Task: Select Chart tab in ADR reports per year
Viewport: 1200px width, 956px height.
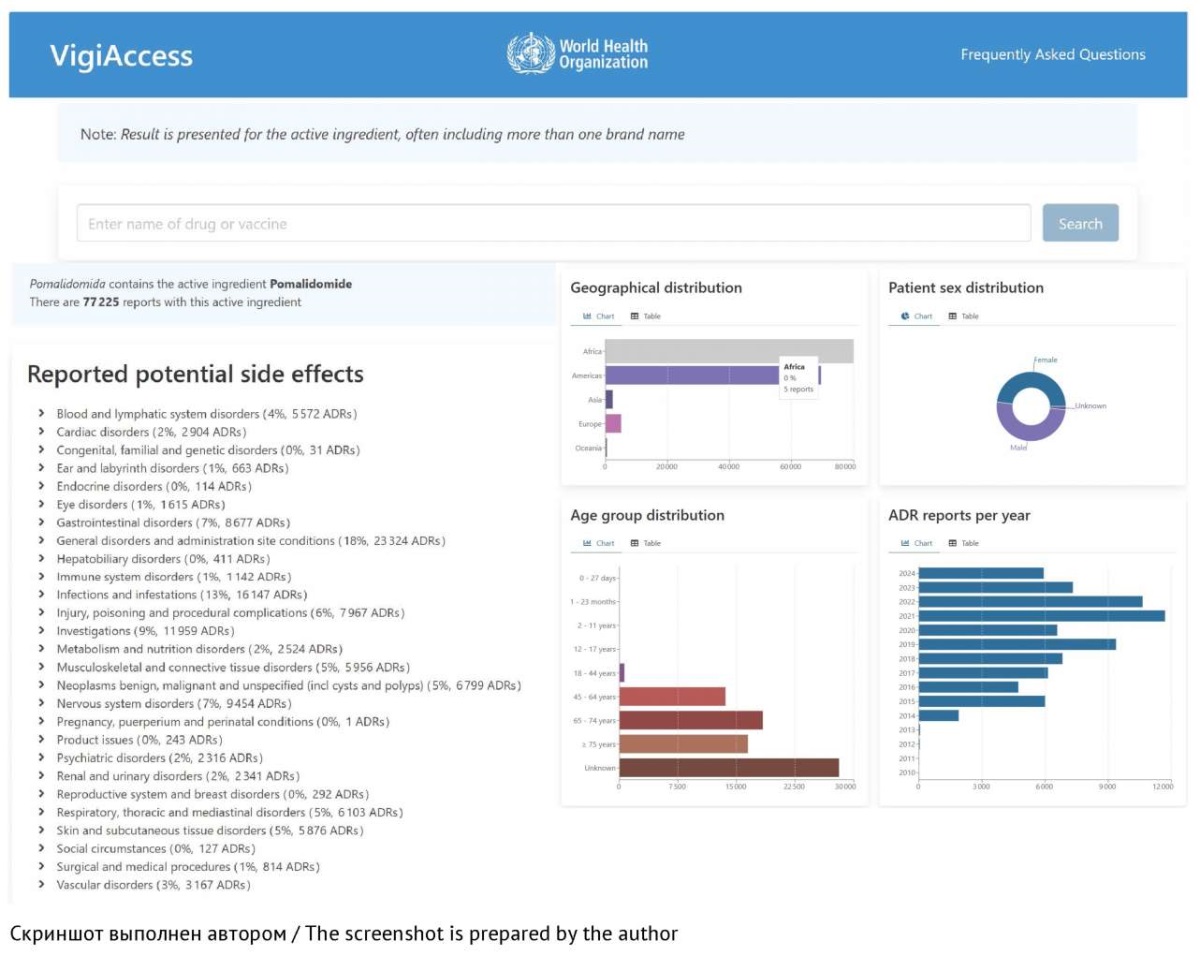Action: point(917,543)
